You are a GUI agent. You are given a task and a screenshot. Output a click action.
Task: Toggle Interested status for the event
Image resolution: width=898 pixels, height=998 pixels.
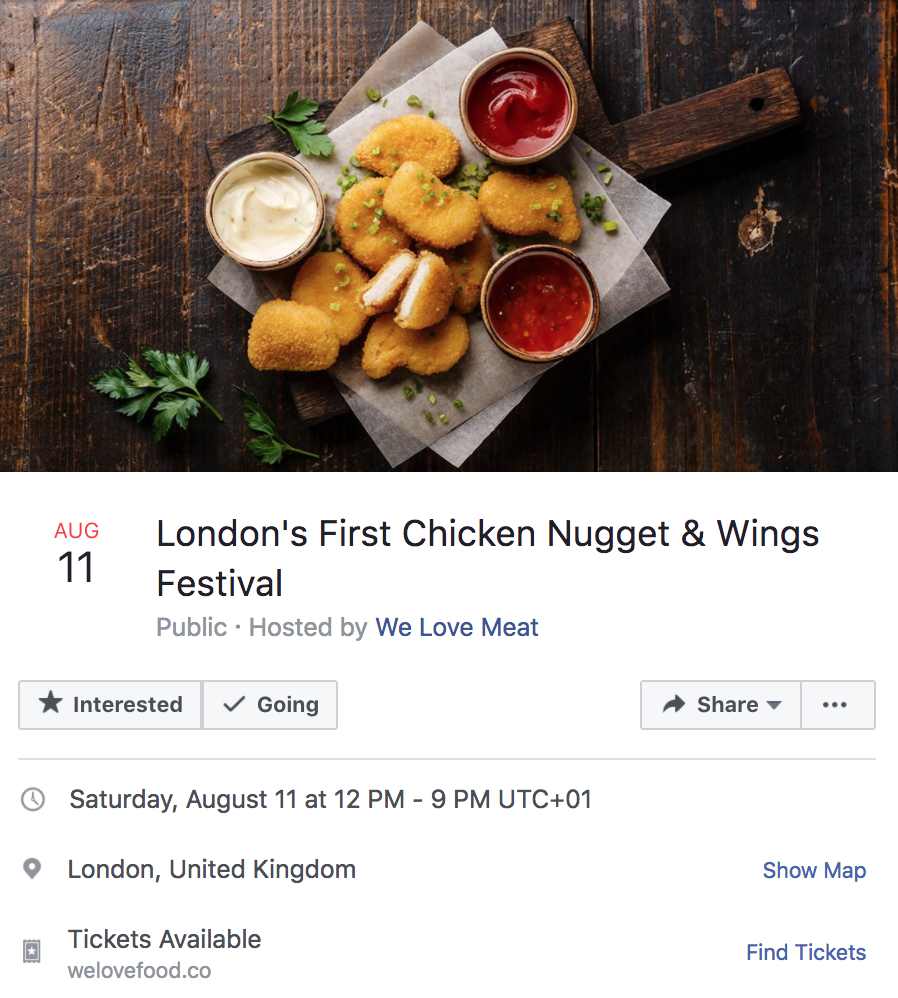(x=110, y=704)
